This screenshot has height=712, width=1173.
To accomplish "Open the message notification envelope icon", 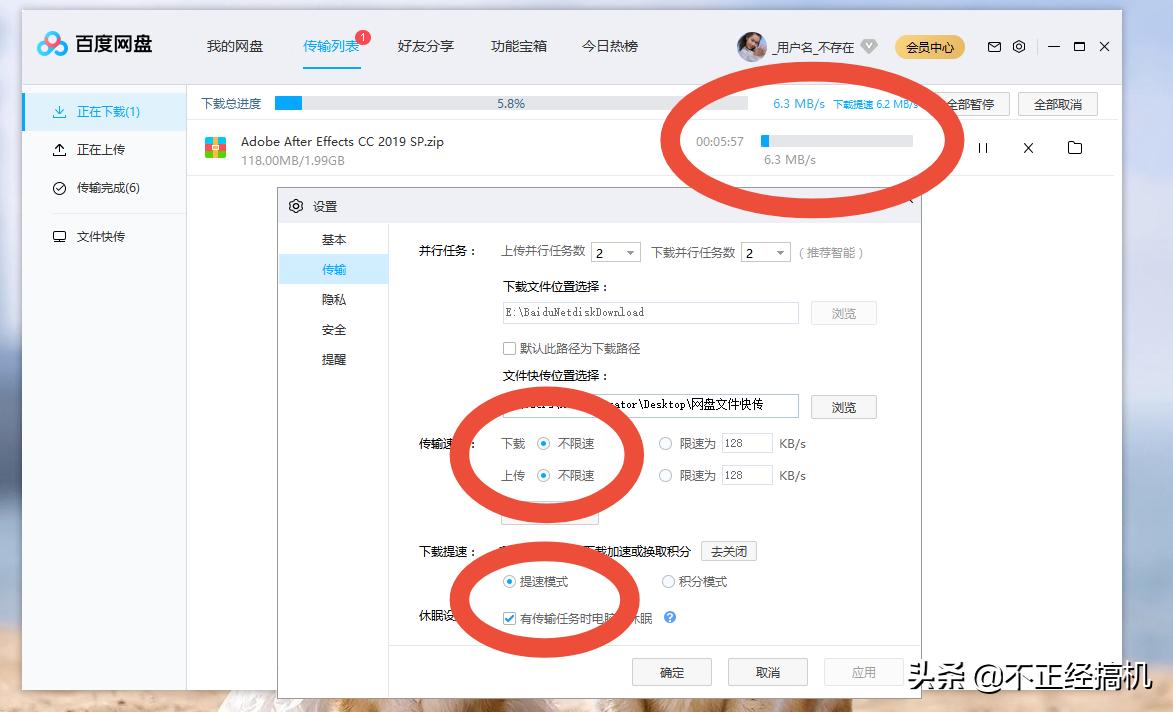I will [x=994, y=46].
